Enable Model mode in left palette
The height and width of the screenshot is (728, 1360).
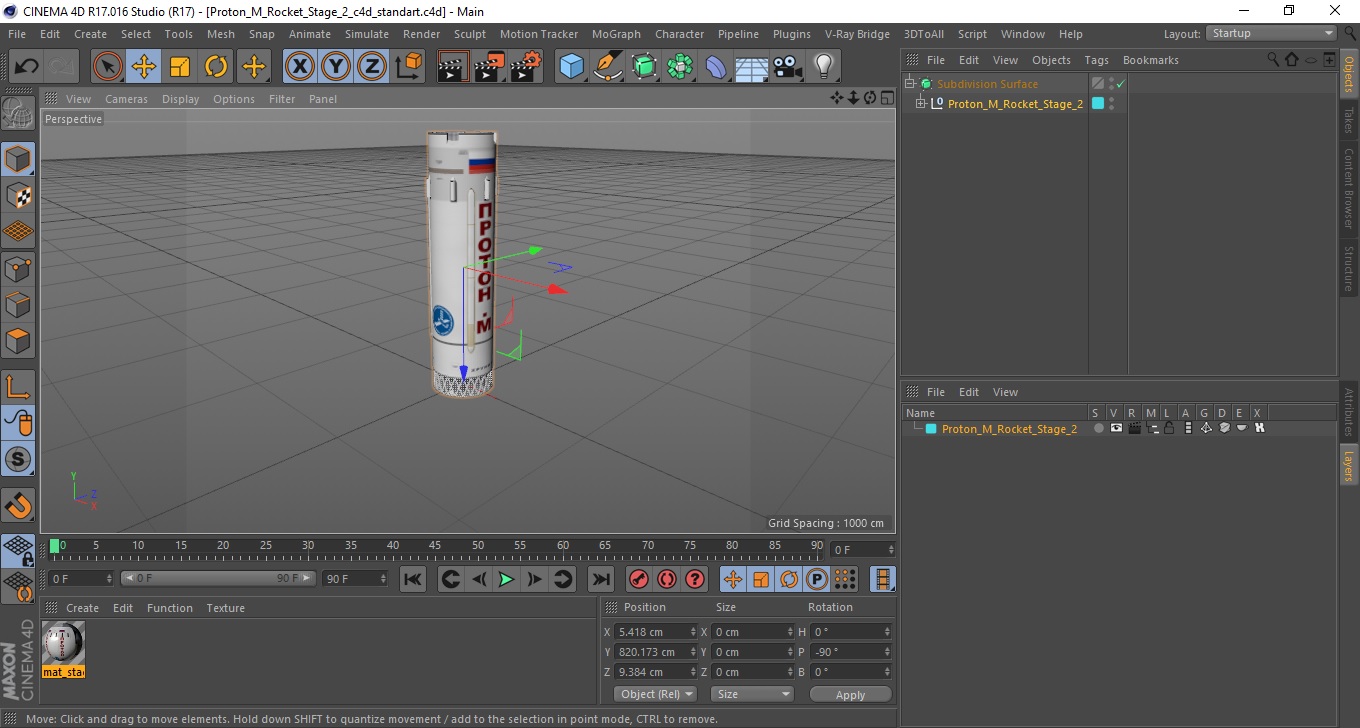[x=18, y=158]
